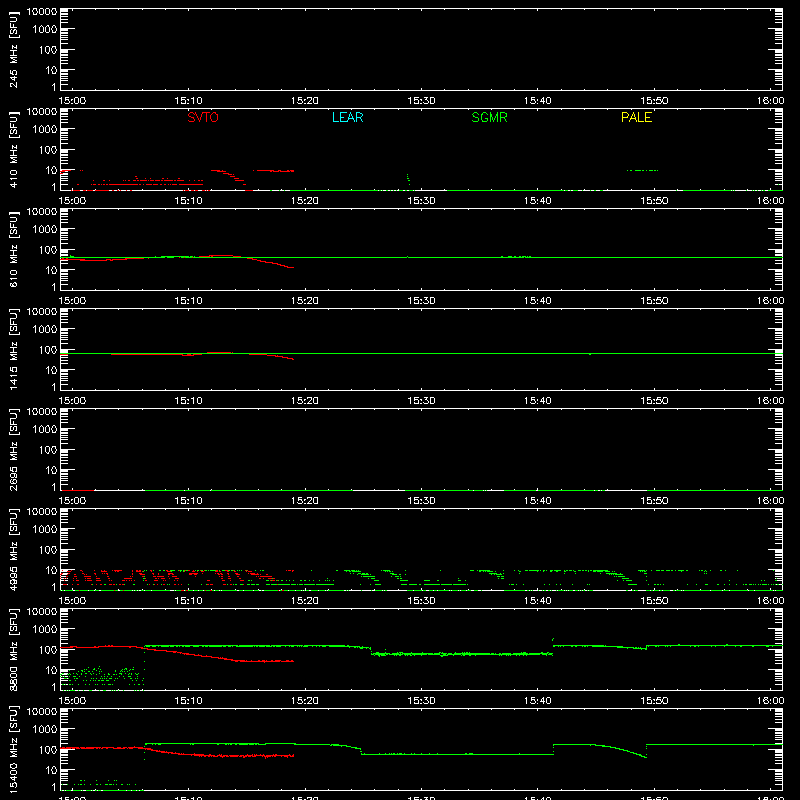Click 10000 tick on 8800 MHz y-axis
This screenshot has height=800, width=800.
click(42, 611)
